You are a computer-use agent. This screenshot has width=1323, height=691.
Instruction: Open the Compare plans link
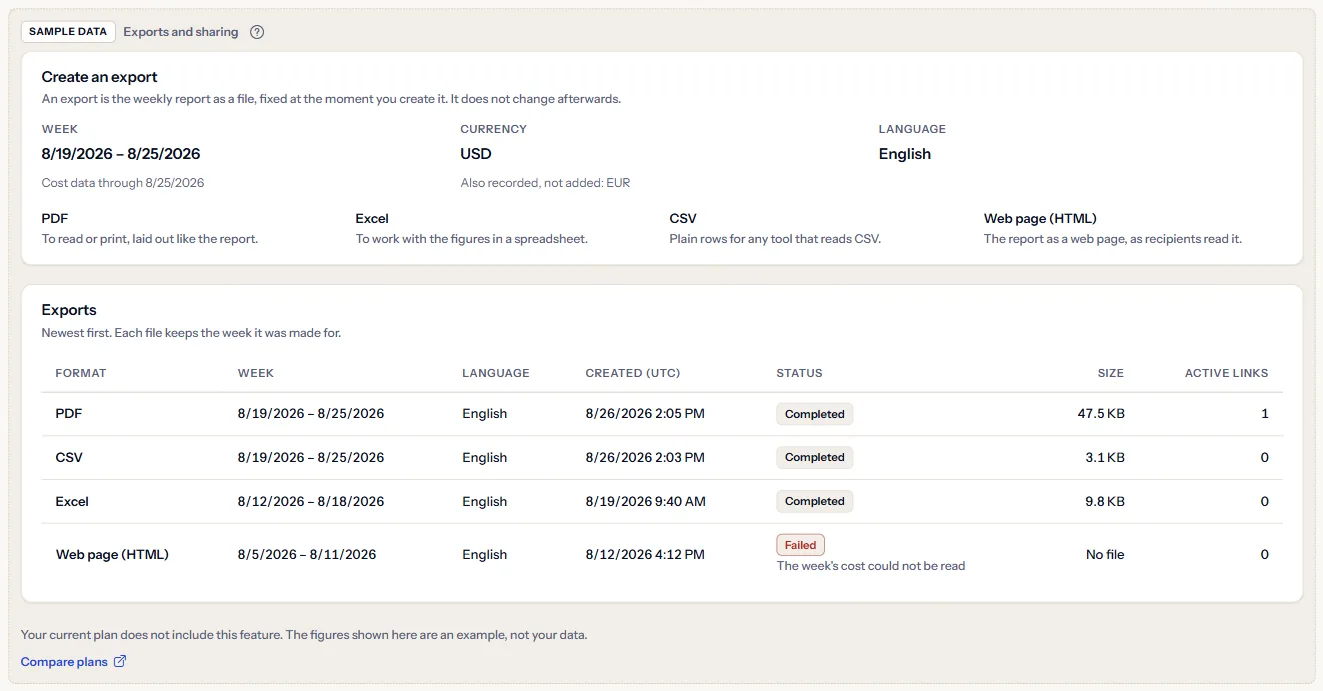pyautogui.click(x=73, y=662)
